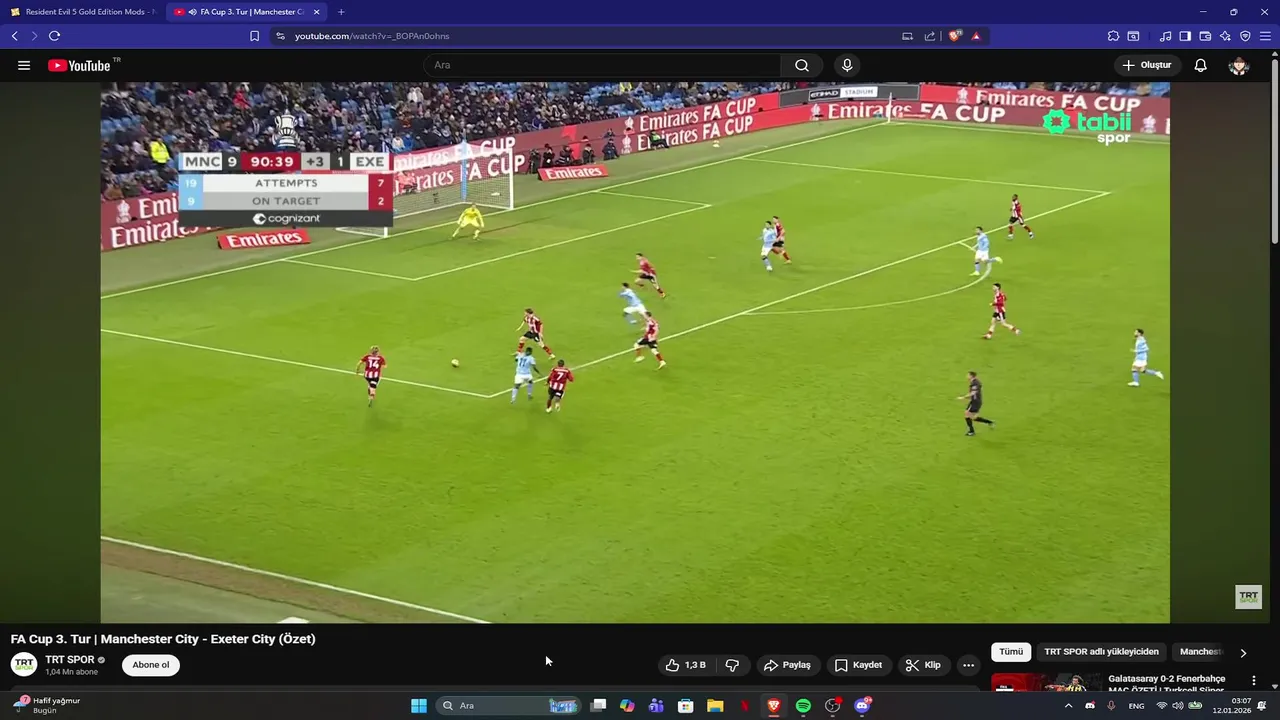Screen dimensions: 1280x720
Task: Open Spotify from taskbar
Action: tap(803, 706)
